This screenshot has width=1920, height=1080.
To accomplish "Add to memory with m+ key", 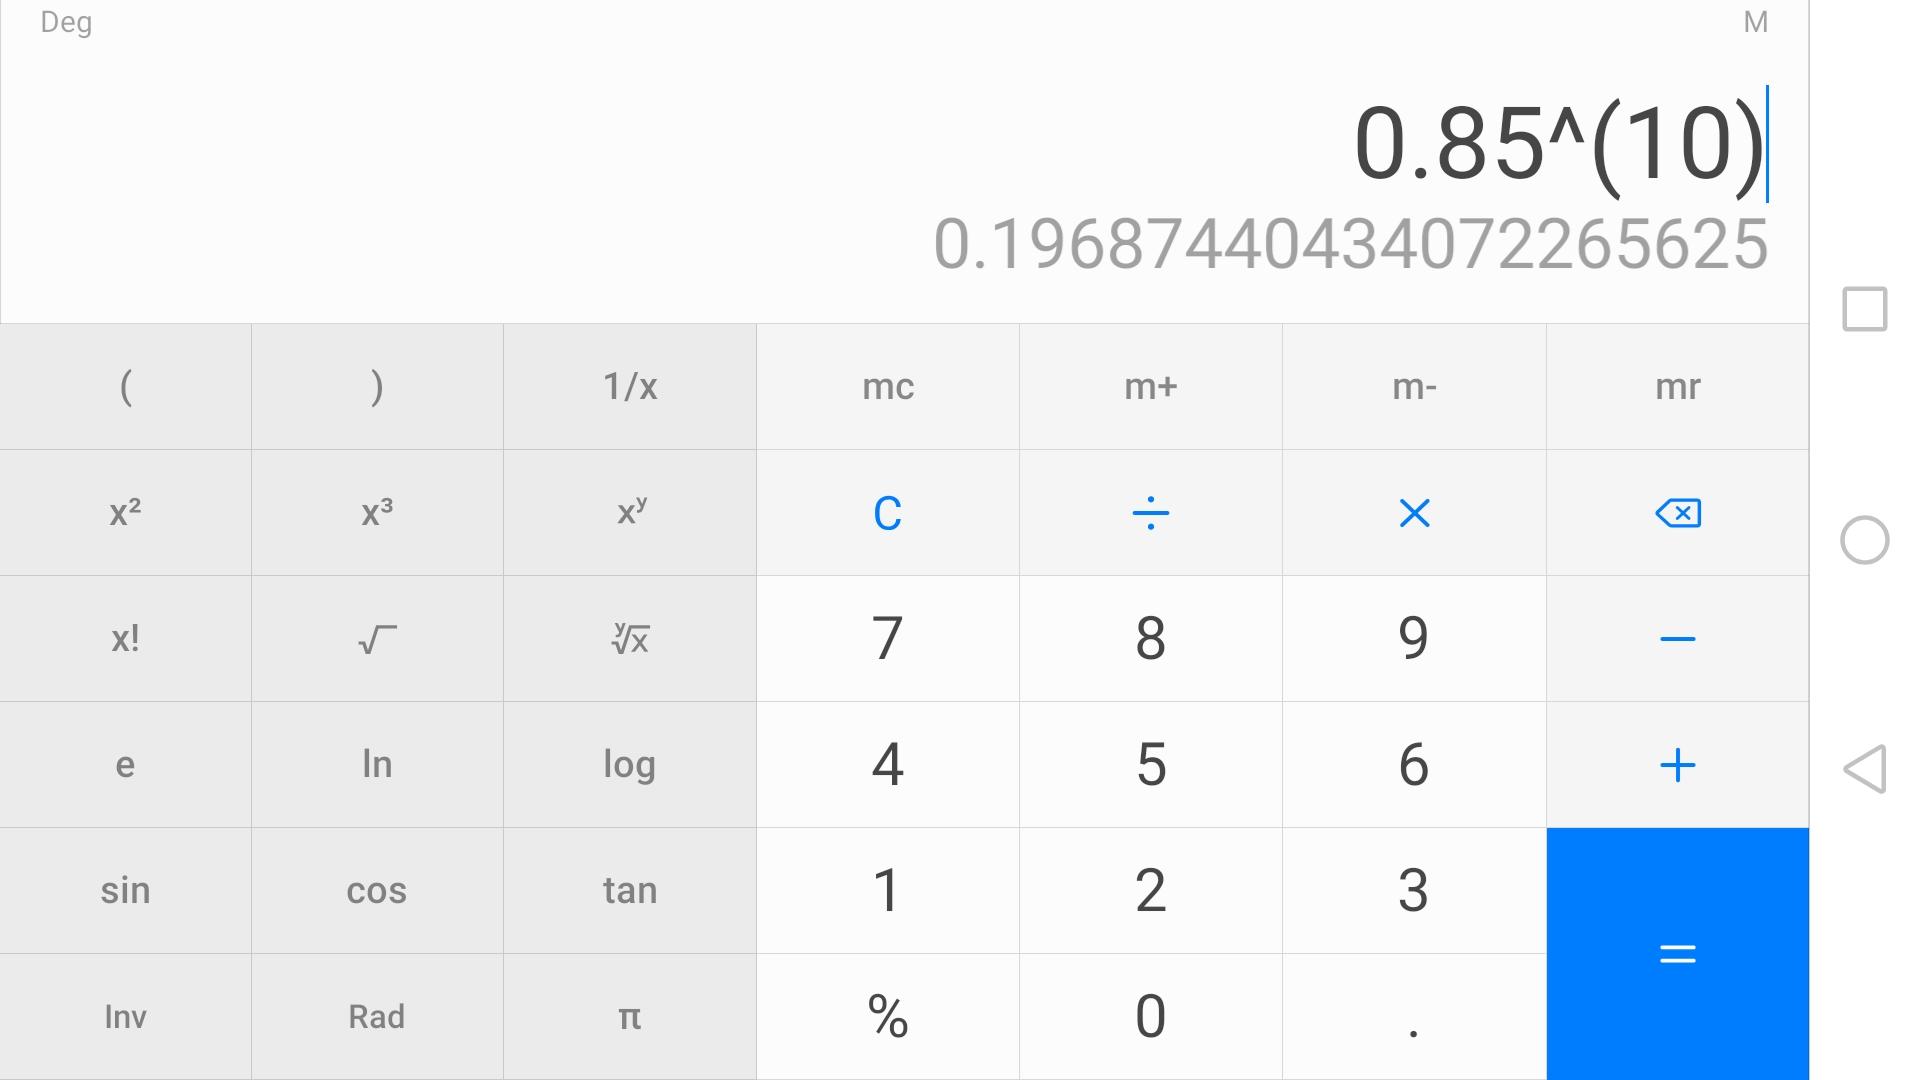I will [x=1150, y=387].
